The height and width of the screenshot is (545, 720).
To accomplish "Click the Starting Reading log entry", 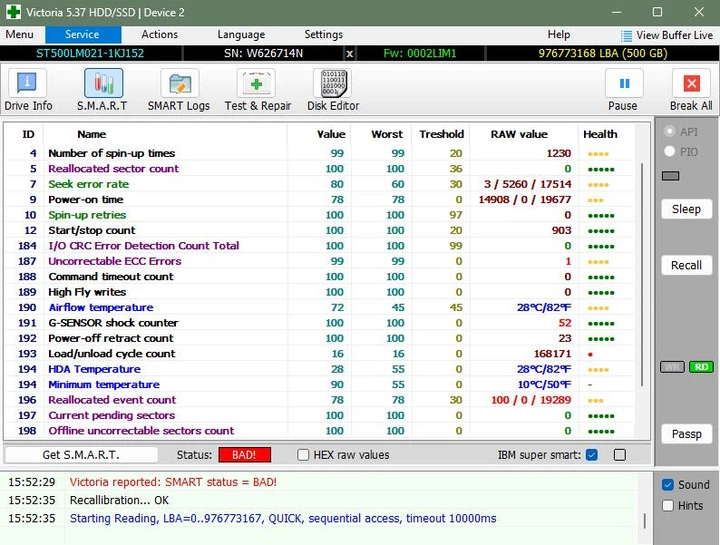I will pyautogui.click(x=283, y=518).
